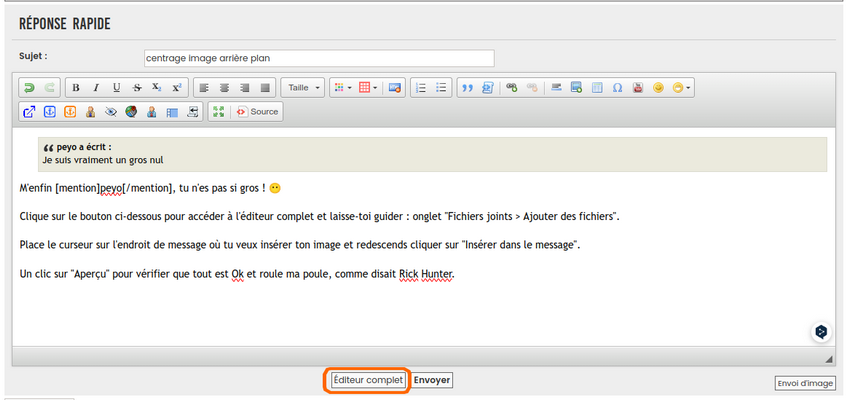Click in the Sujet input field

[x=319, y=58]
